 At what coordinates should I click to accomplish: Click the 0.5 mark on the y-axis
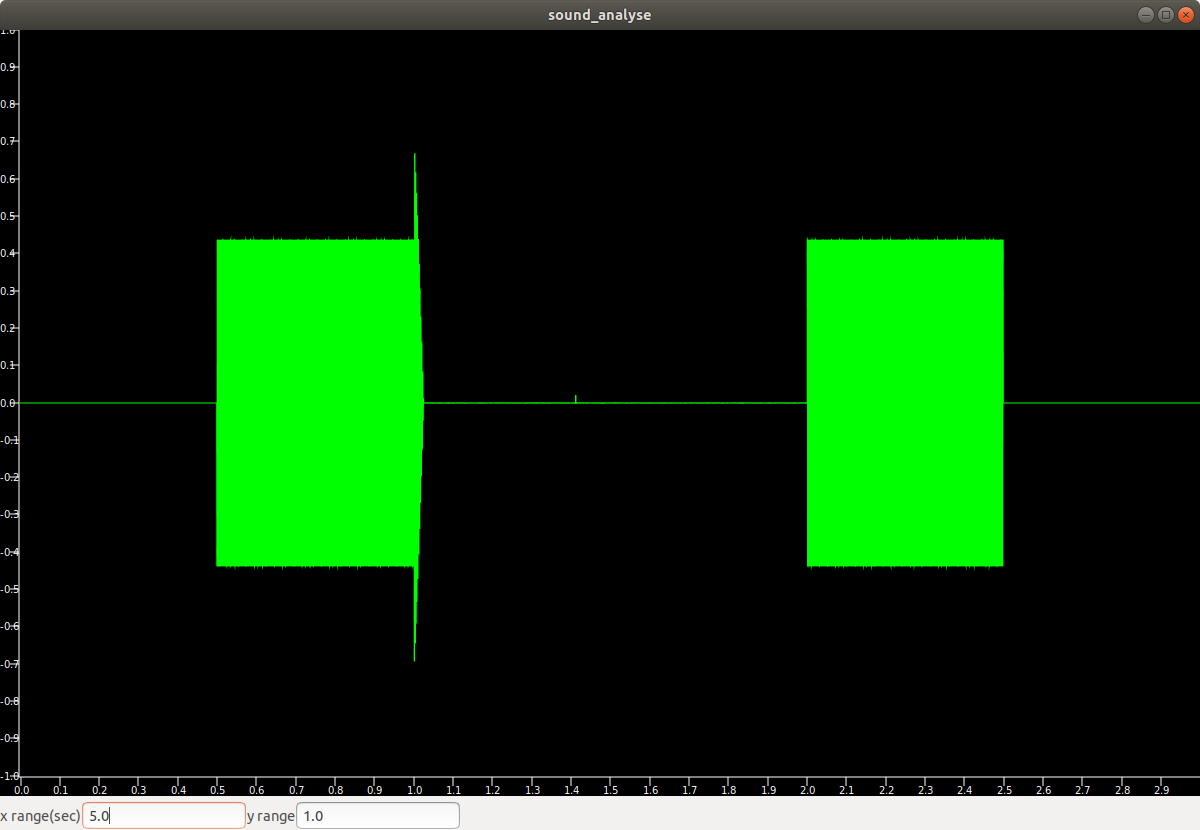coord(9,216)
